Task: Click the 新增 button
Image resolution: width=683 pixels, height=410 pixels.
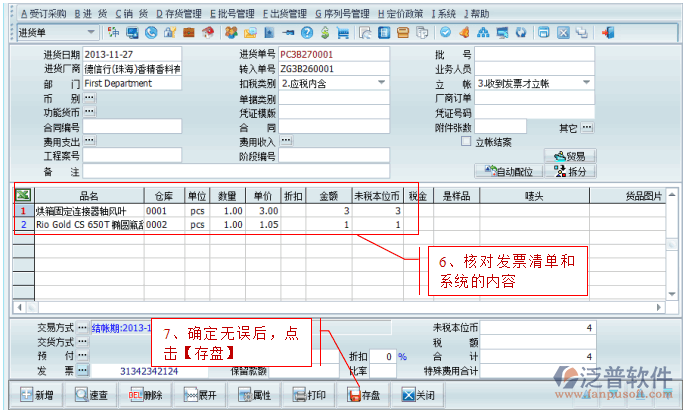Action: coord(37,395)
